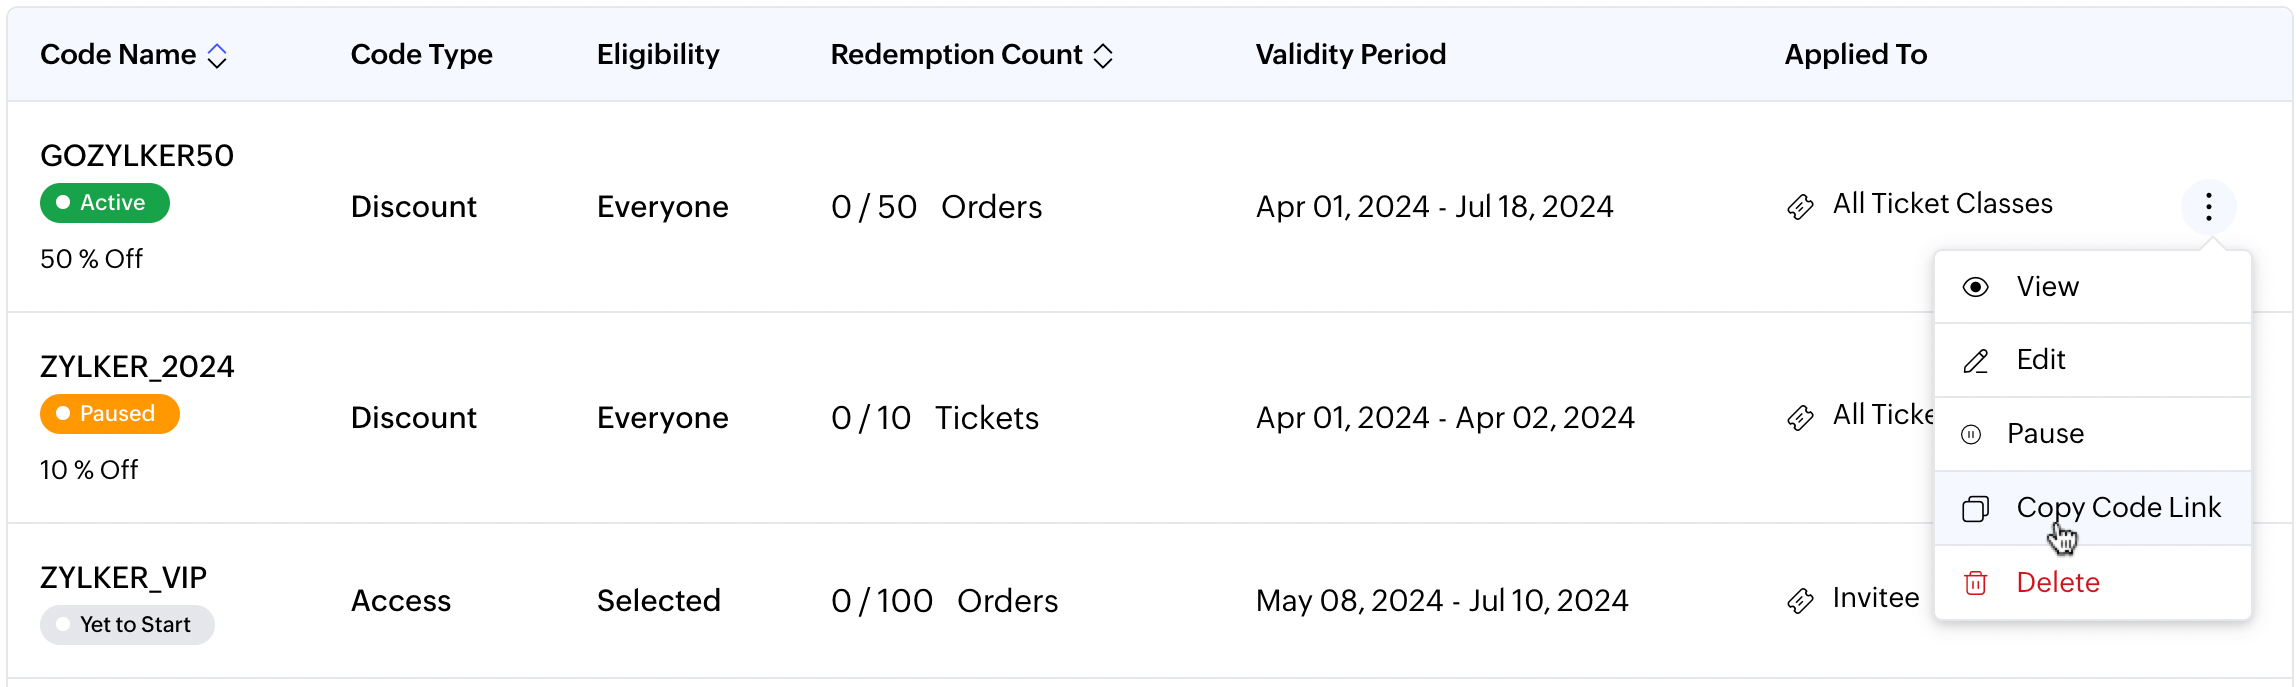
Task: Click the three-dot menu for GOZYLKER50
Action: [2208, 207]
